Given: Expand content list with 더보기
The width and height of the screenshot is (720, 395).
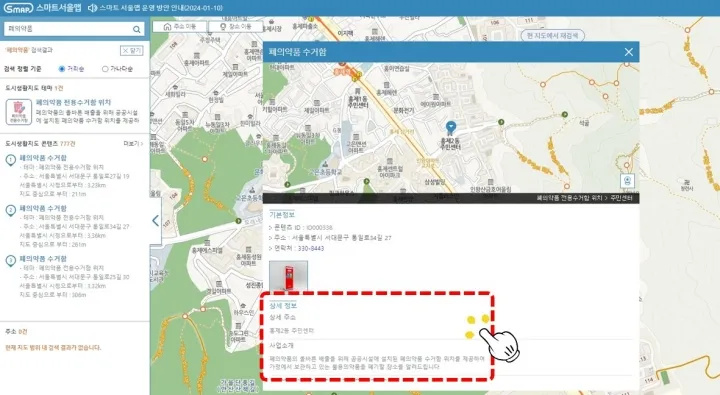Looking at the screenshot, I should 133,143.
